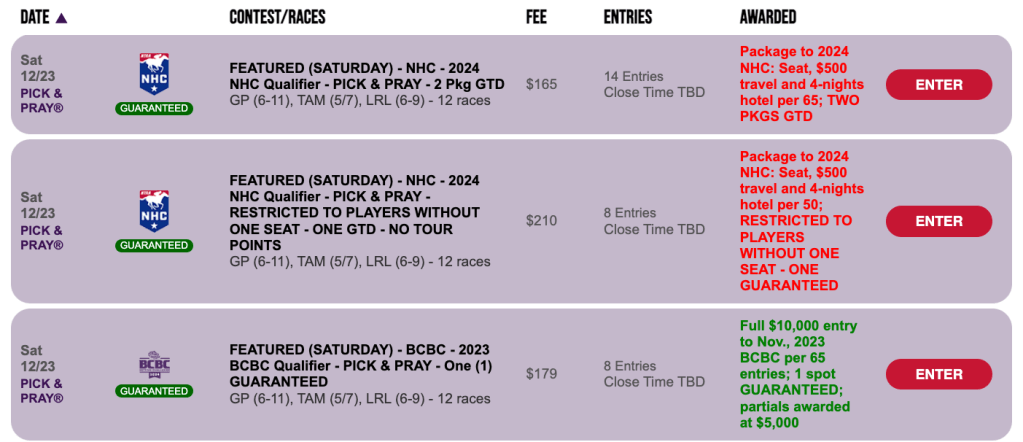Click the GUARANTEED badge on the restricted NHC contest
Image resolution: width=1023 pixels, height=442 pixels.
coord(153,245)
